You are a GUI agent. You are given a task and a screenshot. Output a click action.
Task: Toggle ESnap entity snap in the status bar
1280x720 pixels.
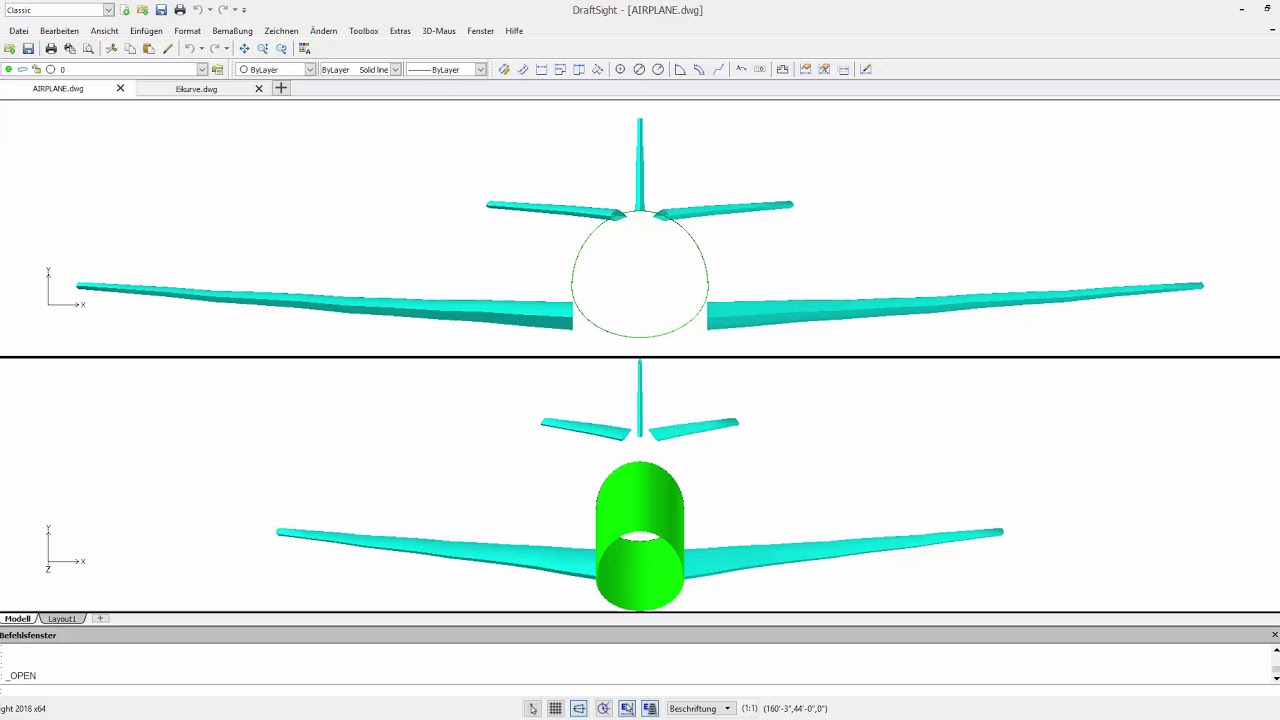click(627, 708)
